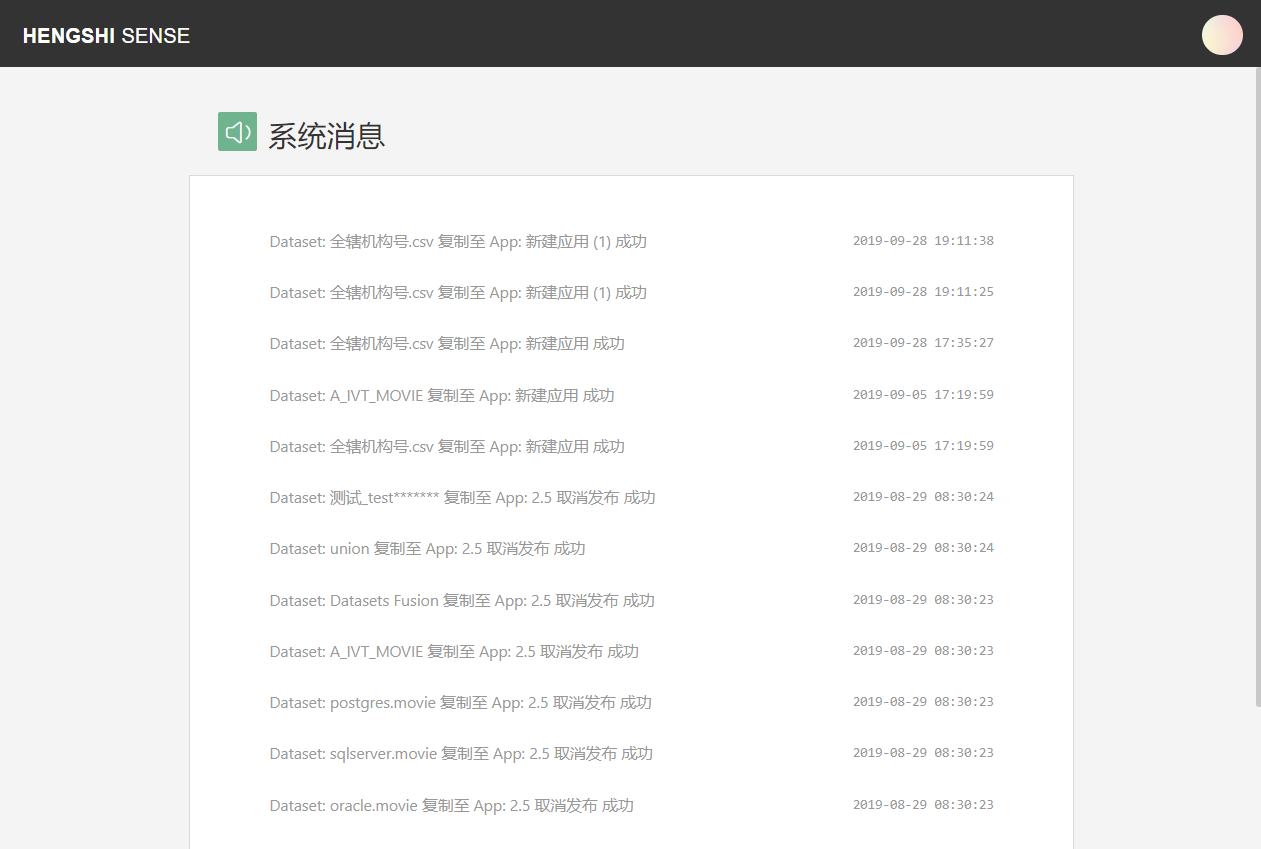Open the 全辖机构号.csv message stamped 17:35:27
Screen dimensions: 1261x849
tap(447, 343)
